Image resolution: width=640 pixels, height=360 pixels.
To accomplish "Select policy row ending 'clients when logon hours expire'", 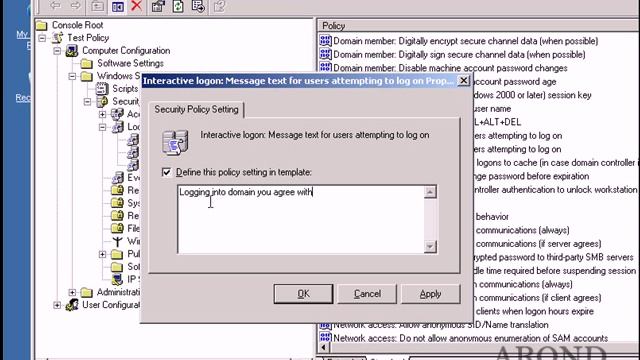I will pos(535,311).
